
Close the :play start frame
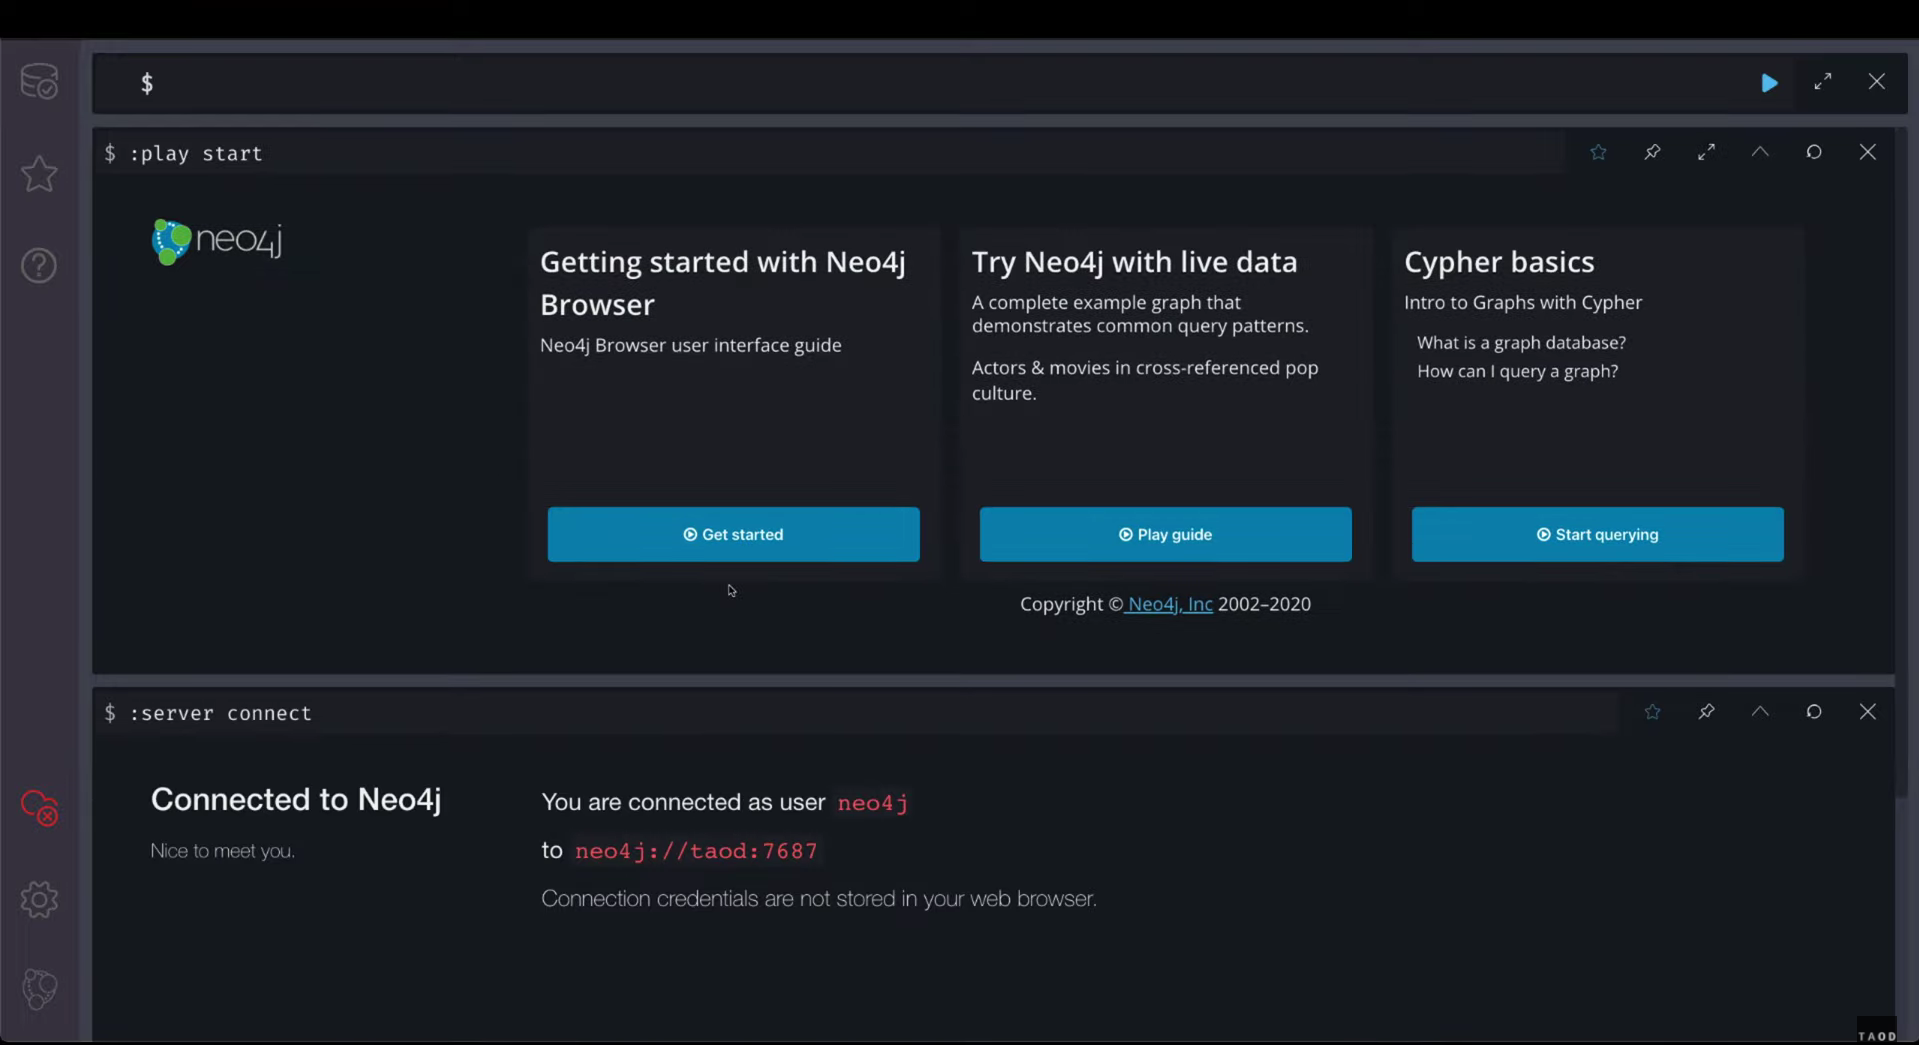point(1868,152)
